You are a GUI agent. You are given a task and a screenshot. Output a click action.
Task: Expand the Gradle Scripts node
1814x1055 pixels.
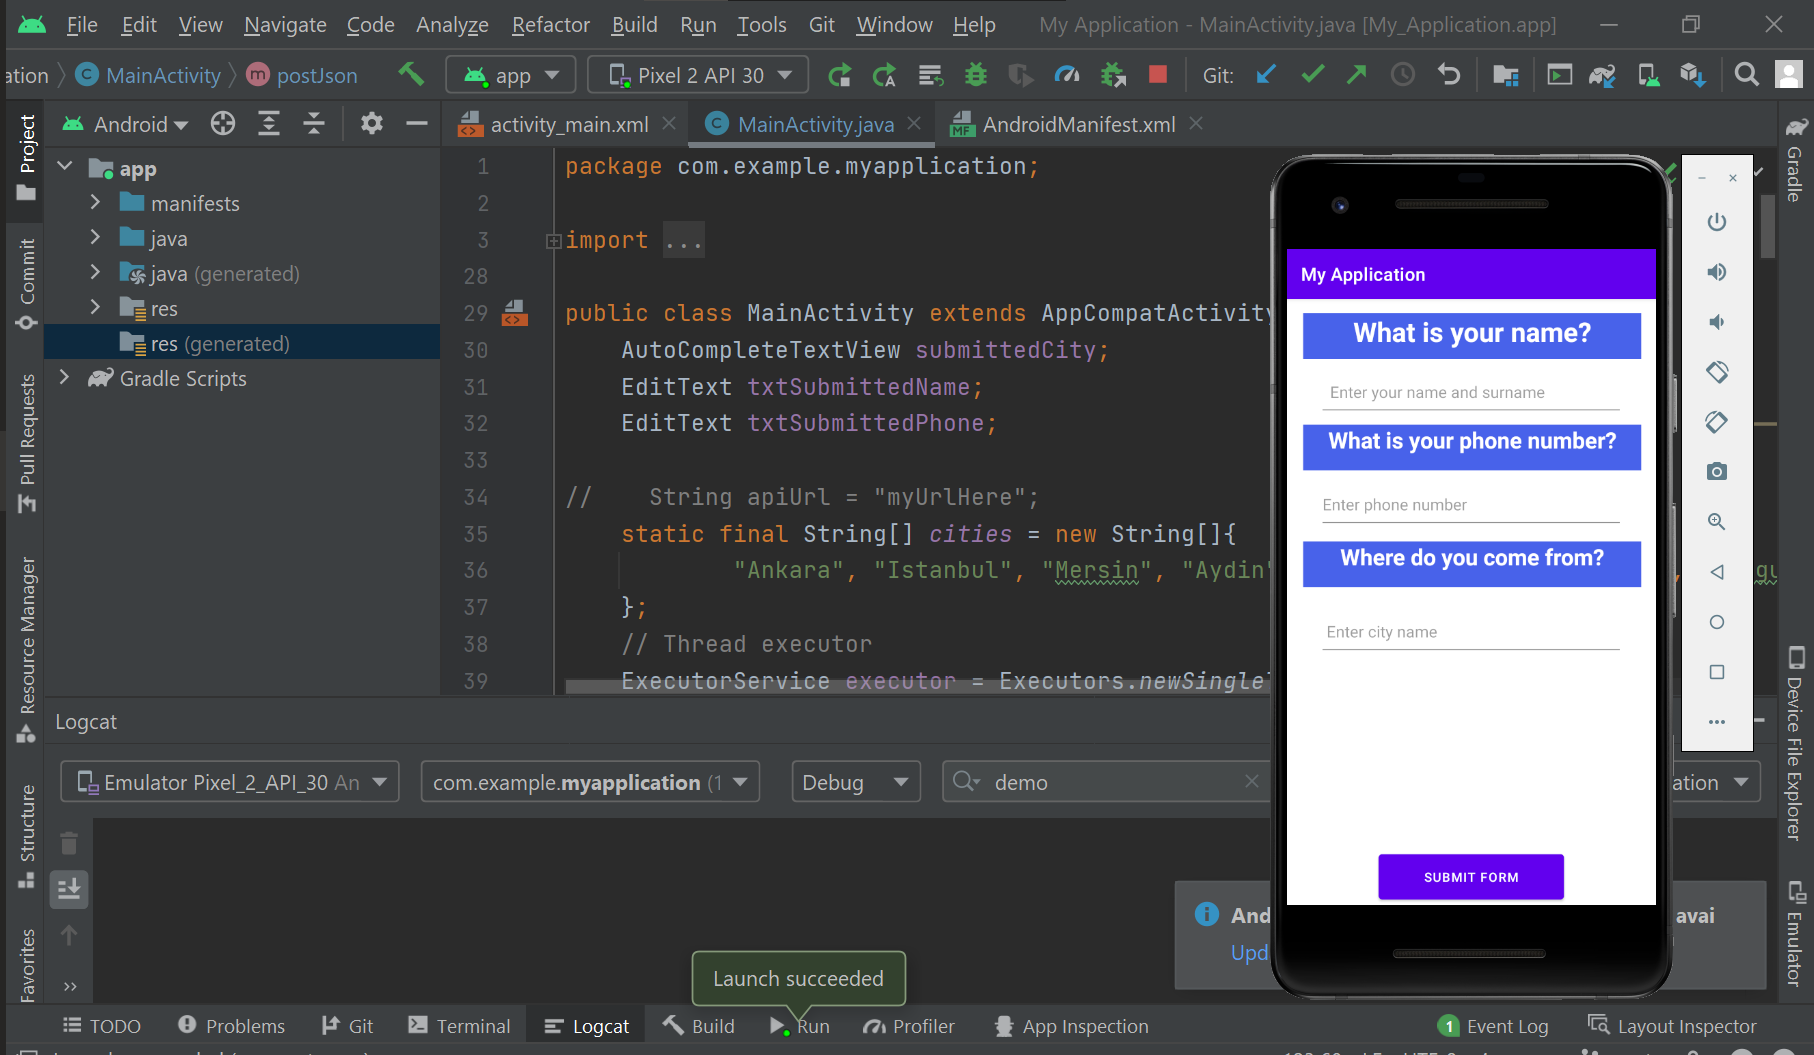click(x=64, y=378)
